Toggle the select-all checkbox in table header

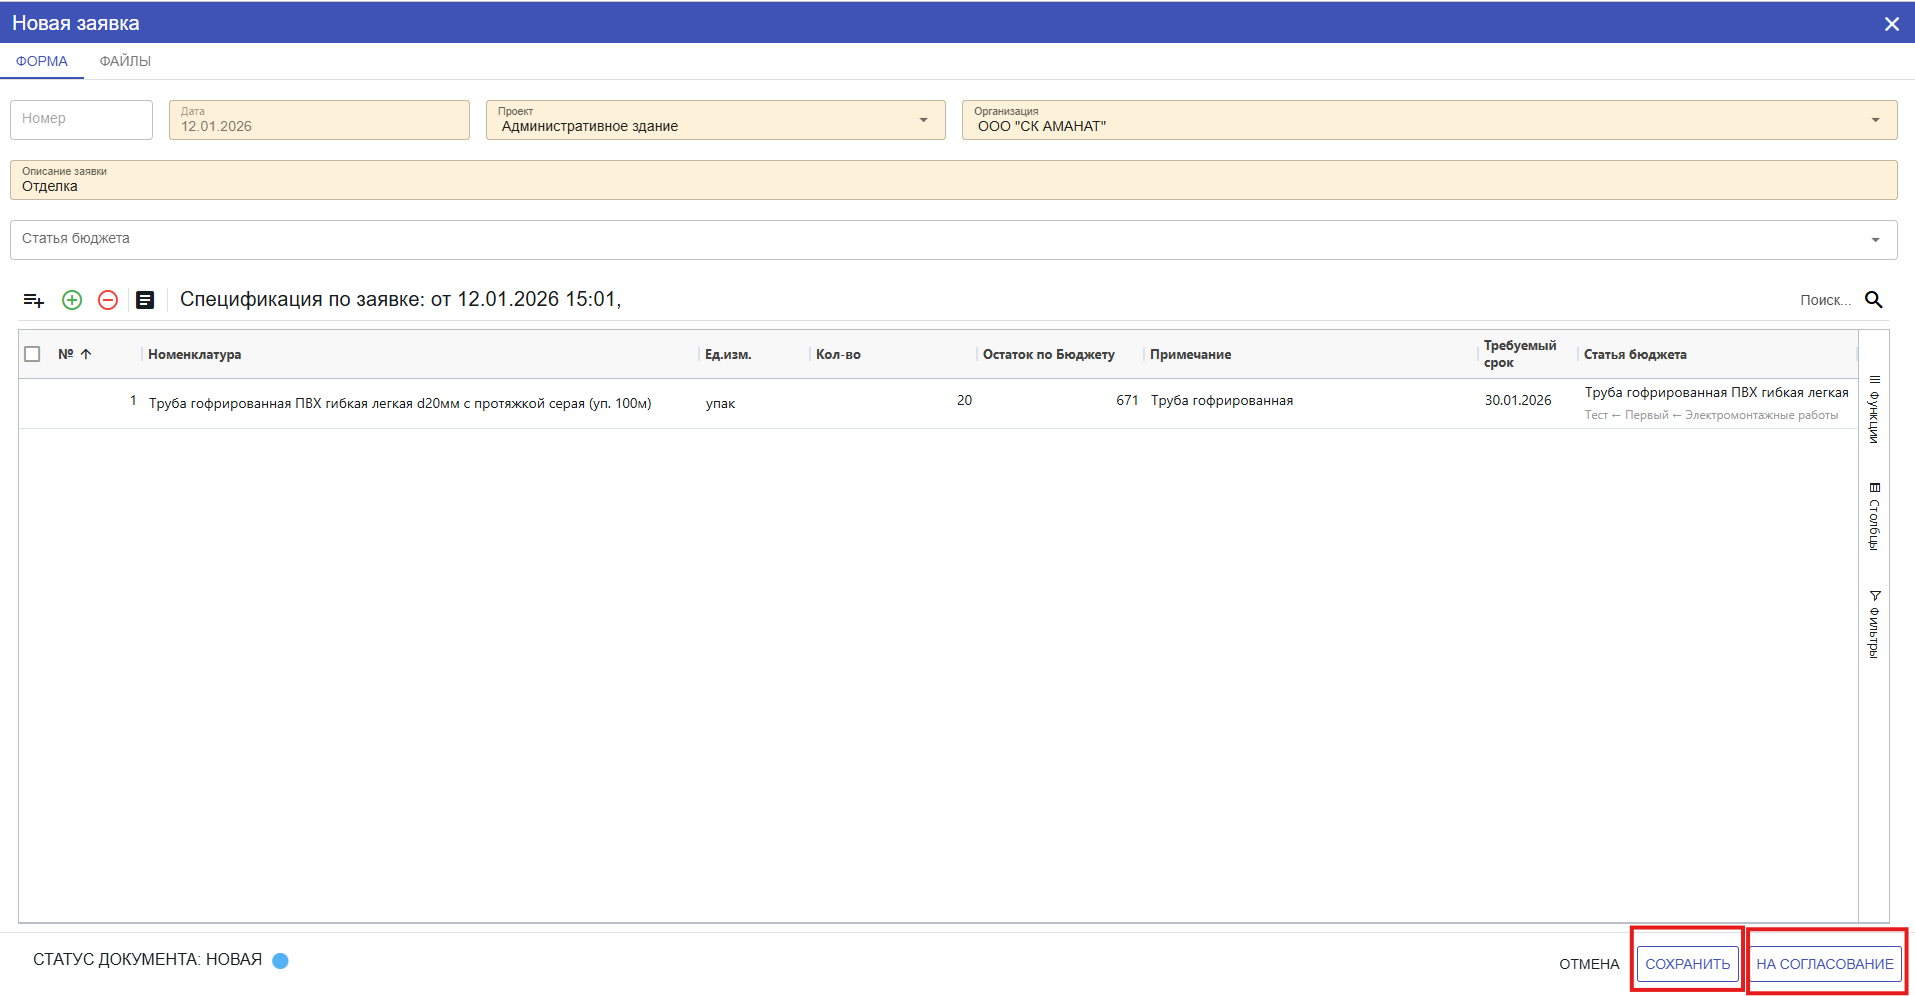pos(32,354)
